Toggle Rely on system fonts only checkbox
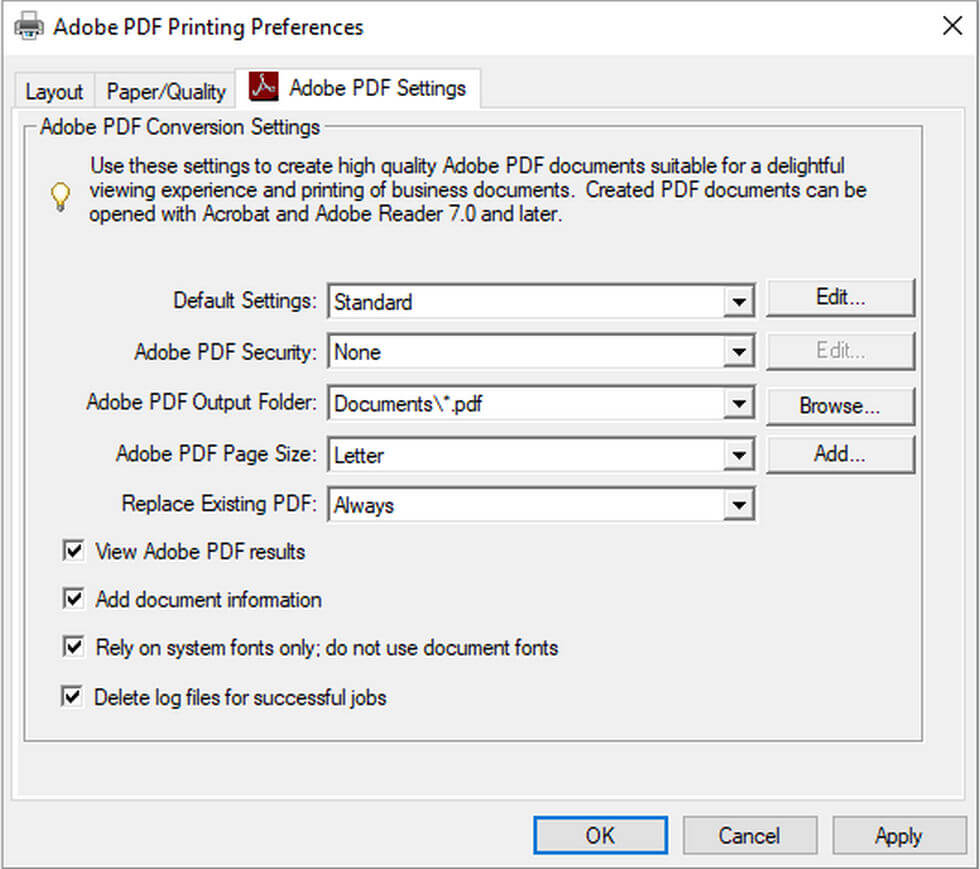The width and height of the screenshot is (980, 869). pos(73,646)
